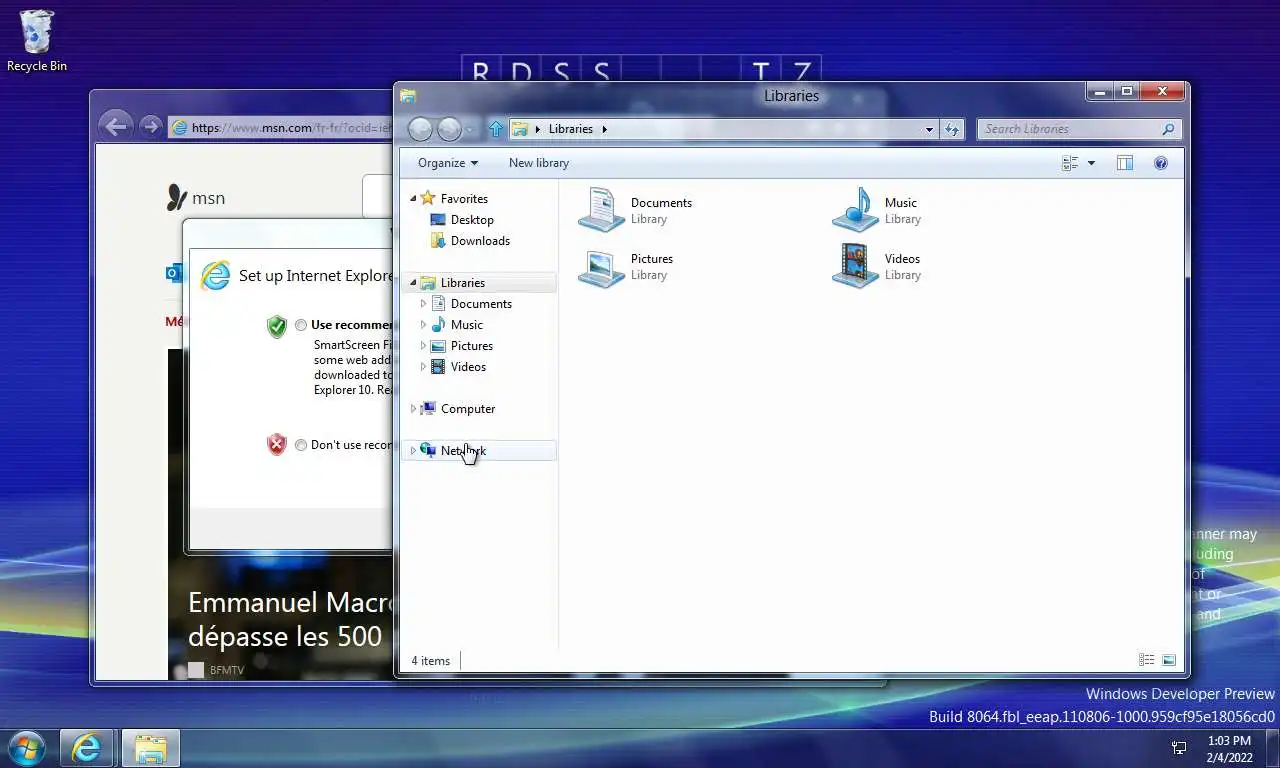The image size is (1280, 768).
Task: Click Forward arrow in Internet Explorer window
Action: pos(150,126)
